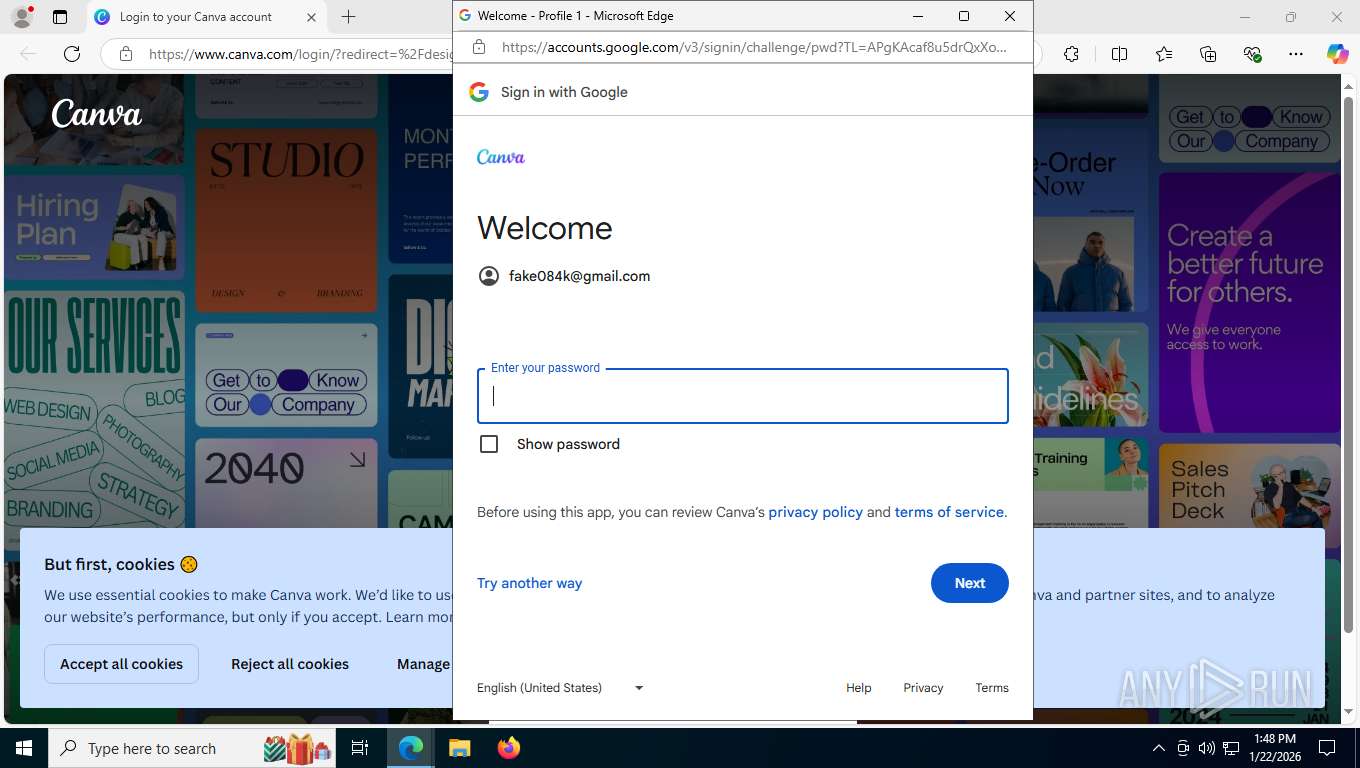Open the Privacy link in sign-in footer

923,688
